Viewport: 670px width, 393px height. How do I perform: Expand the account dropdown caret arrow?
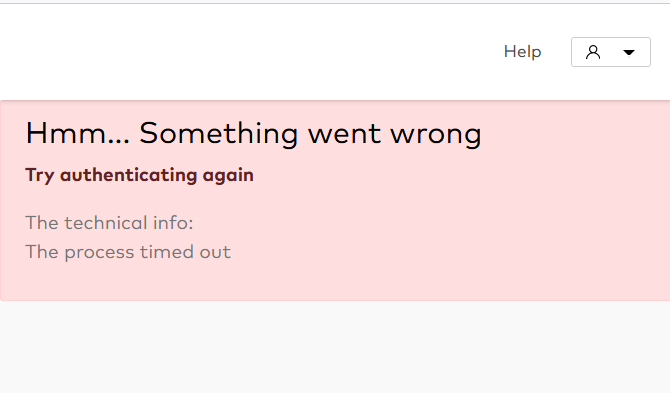(x=629, y=53)
